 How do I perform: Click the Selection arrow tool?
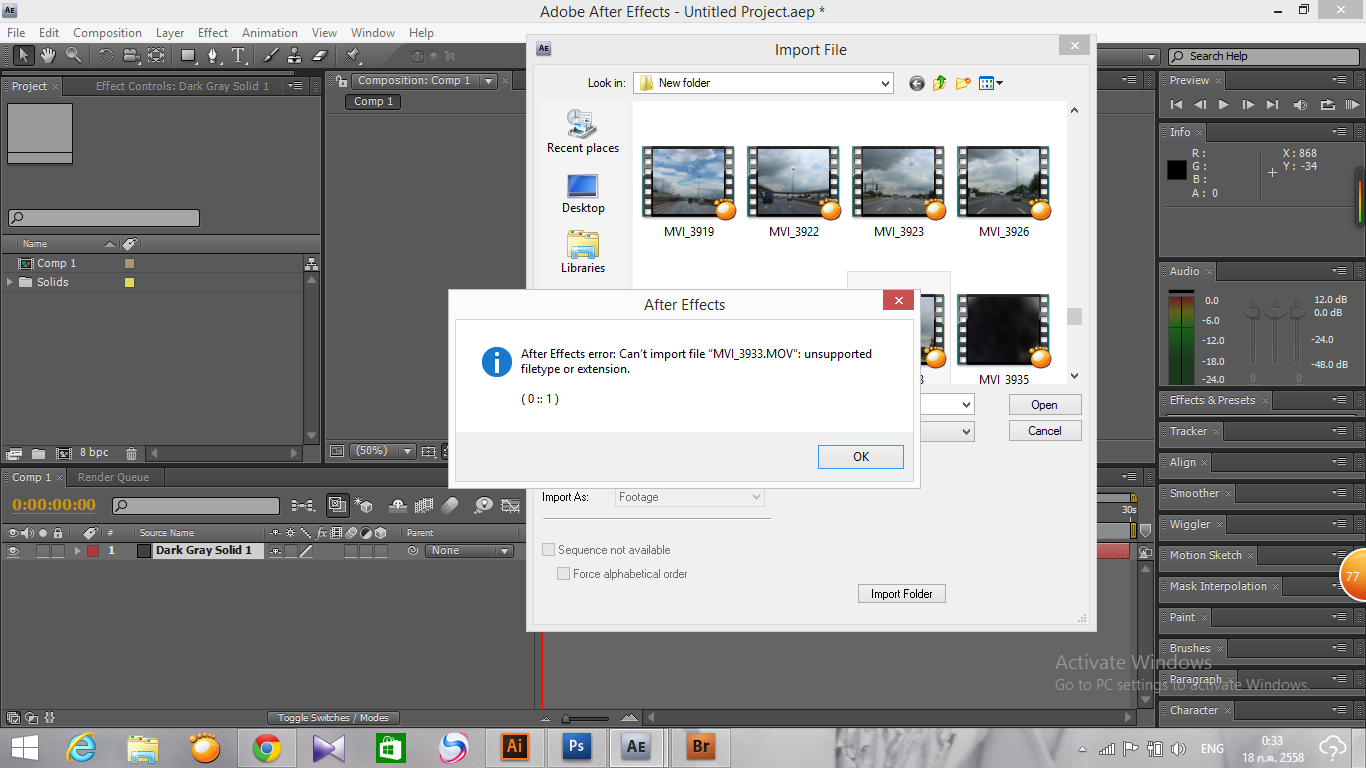click(x=23, y=56)
